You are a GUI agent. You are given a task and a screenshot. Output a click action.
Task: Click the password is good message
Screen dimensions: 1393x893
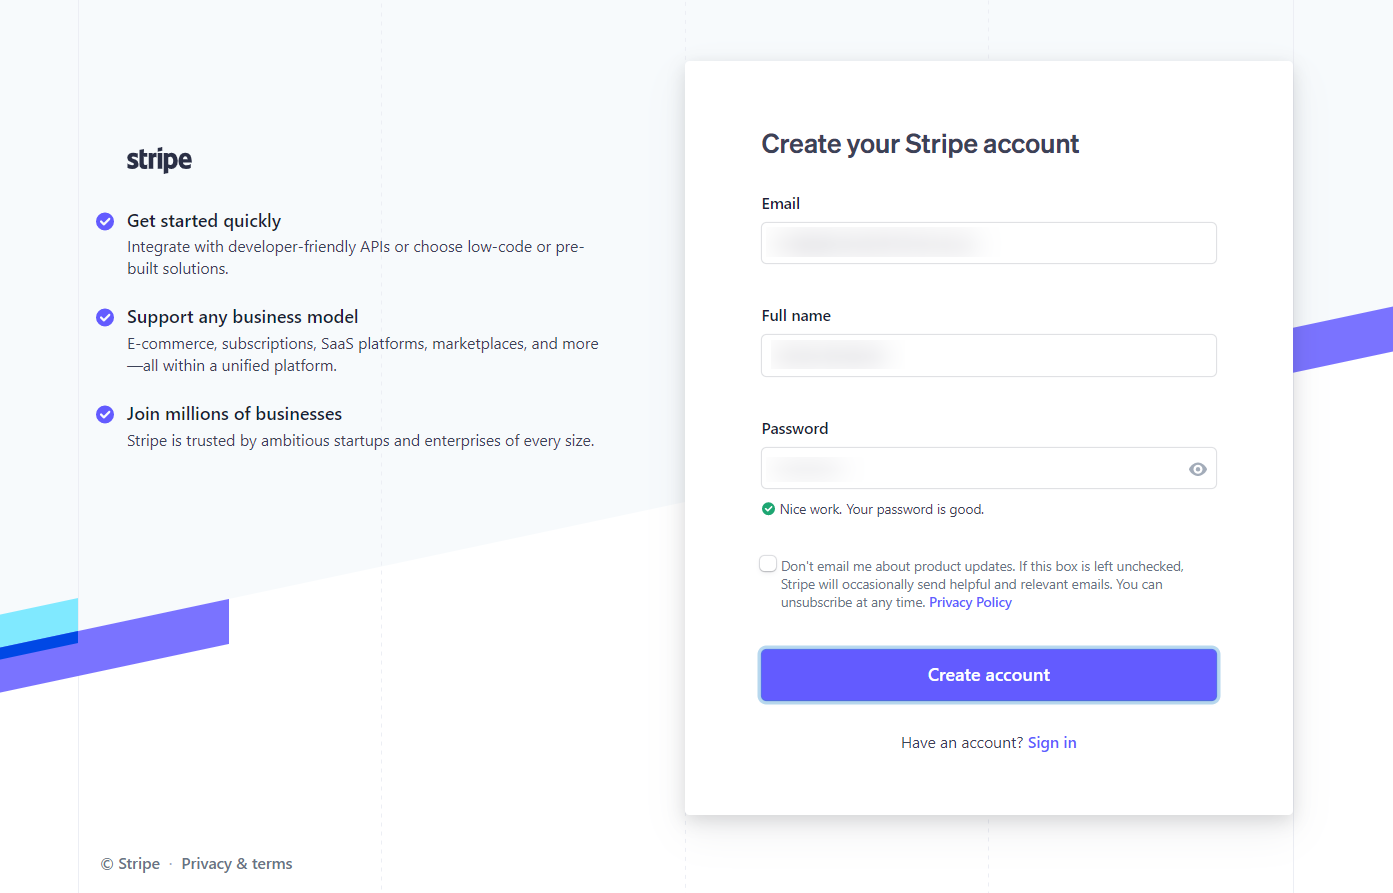pos(881,510)
